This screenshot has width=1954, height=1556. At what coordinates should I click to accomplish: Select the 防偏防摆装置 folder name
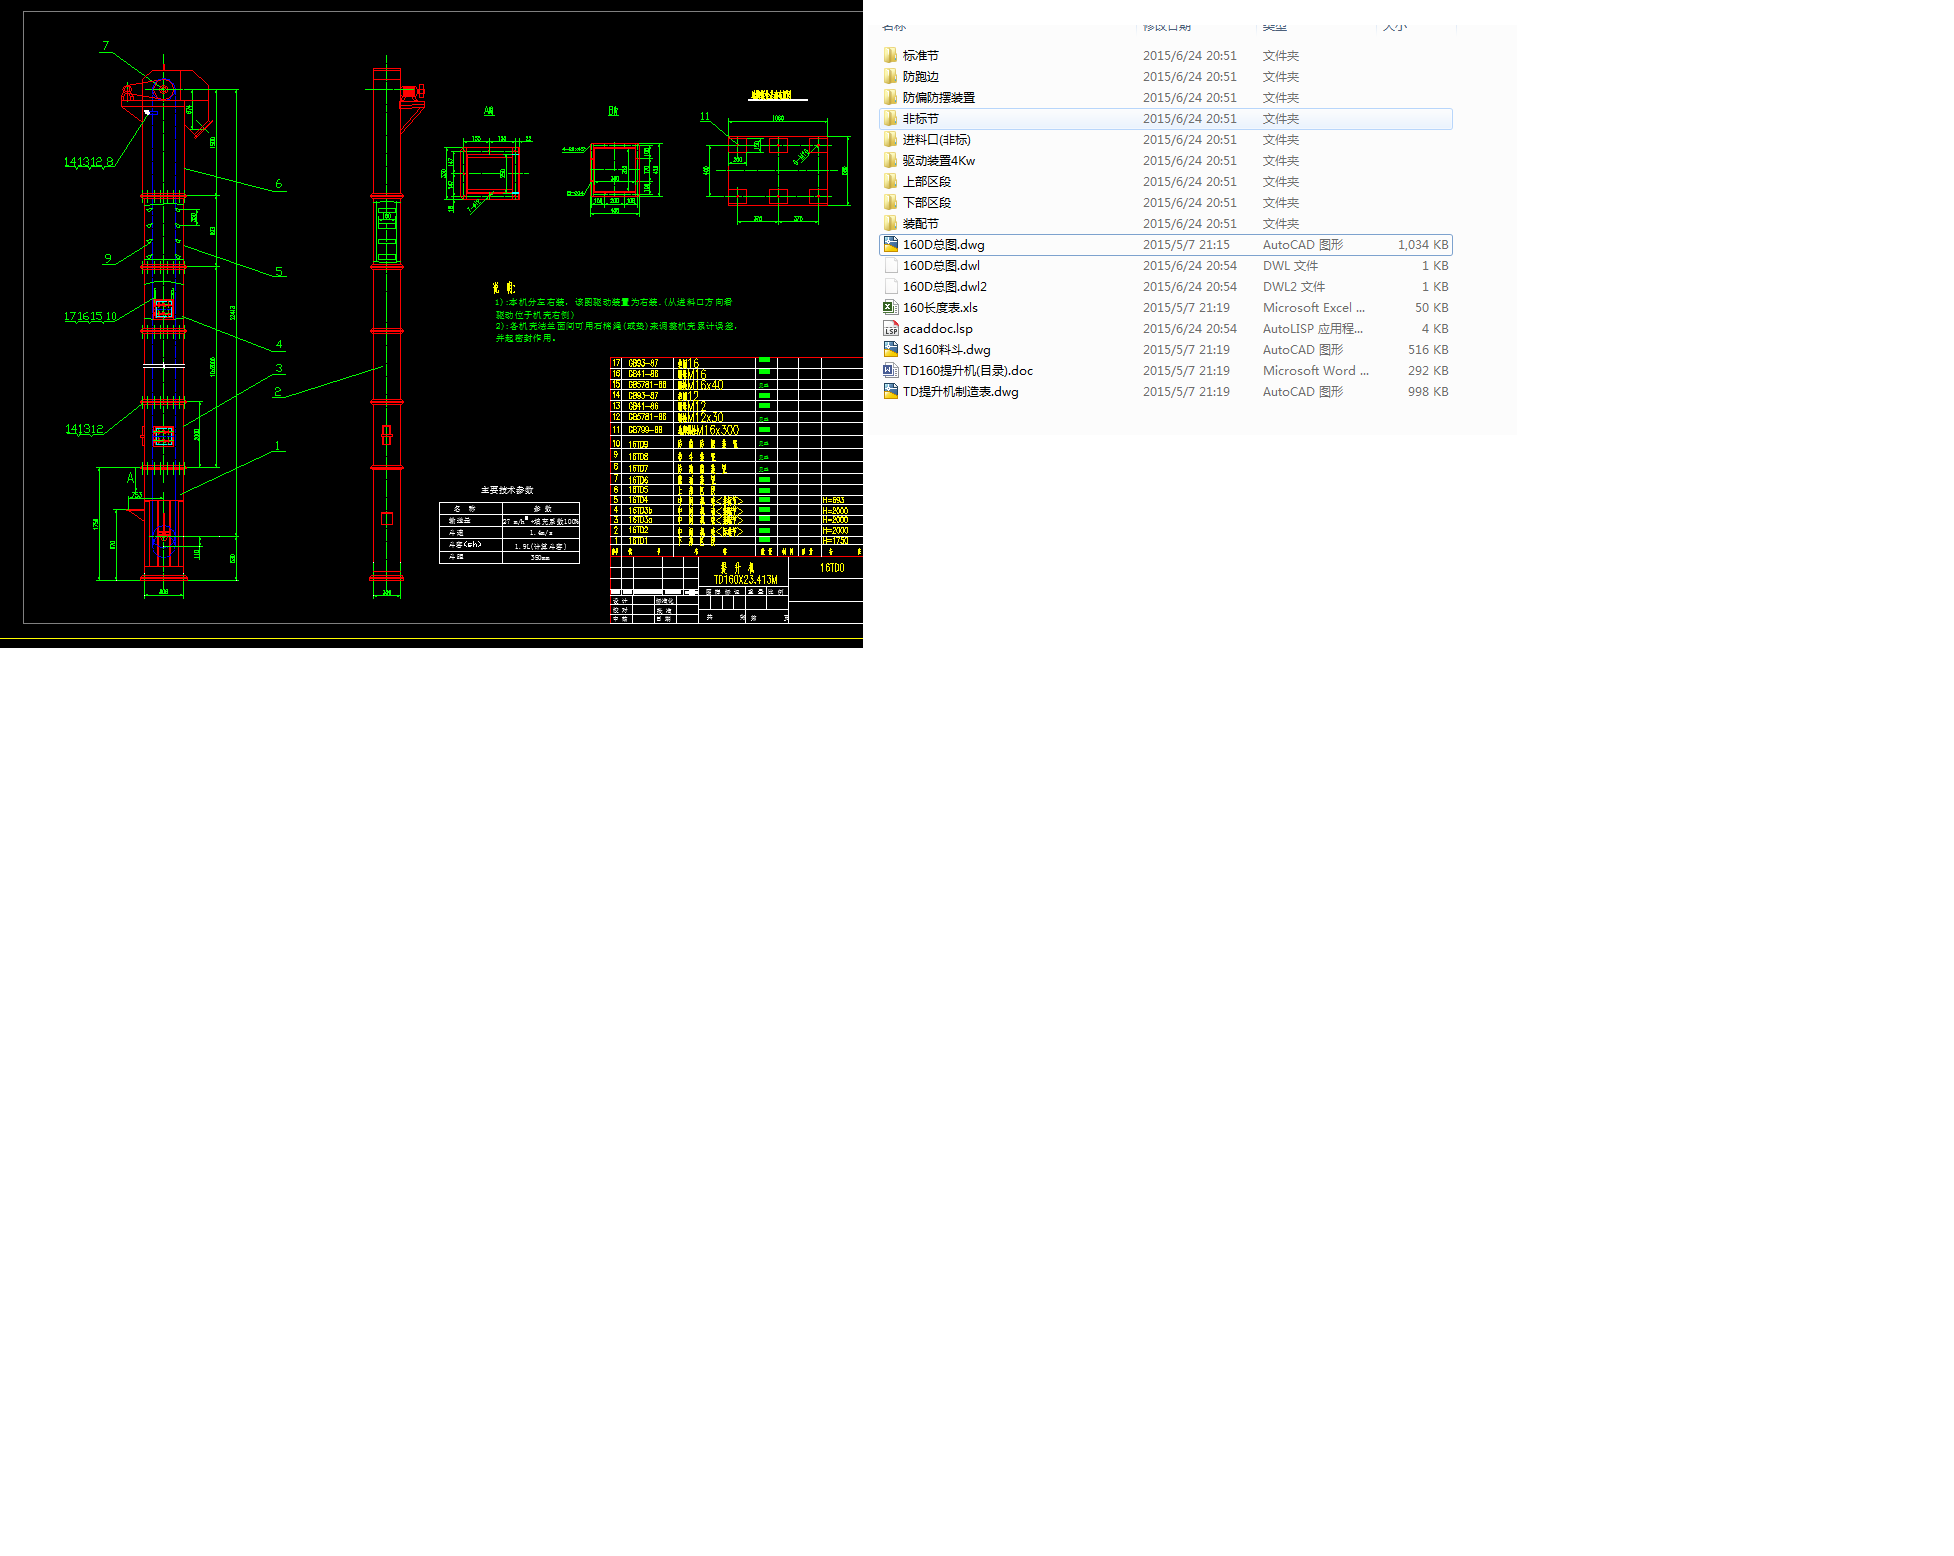point(938,97)
